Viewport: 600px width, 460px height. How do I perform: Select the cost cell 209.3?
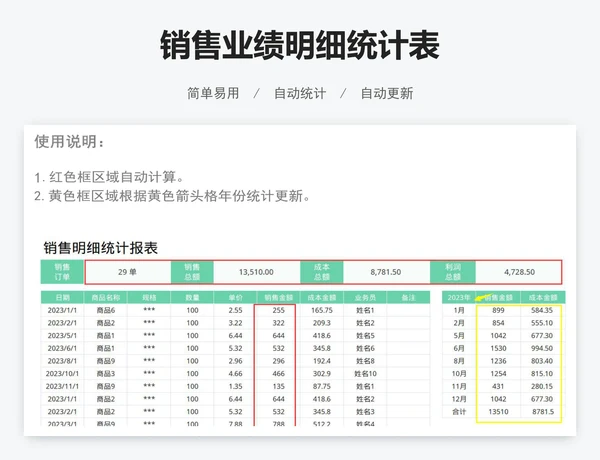click(322, 323)
